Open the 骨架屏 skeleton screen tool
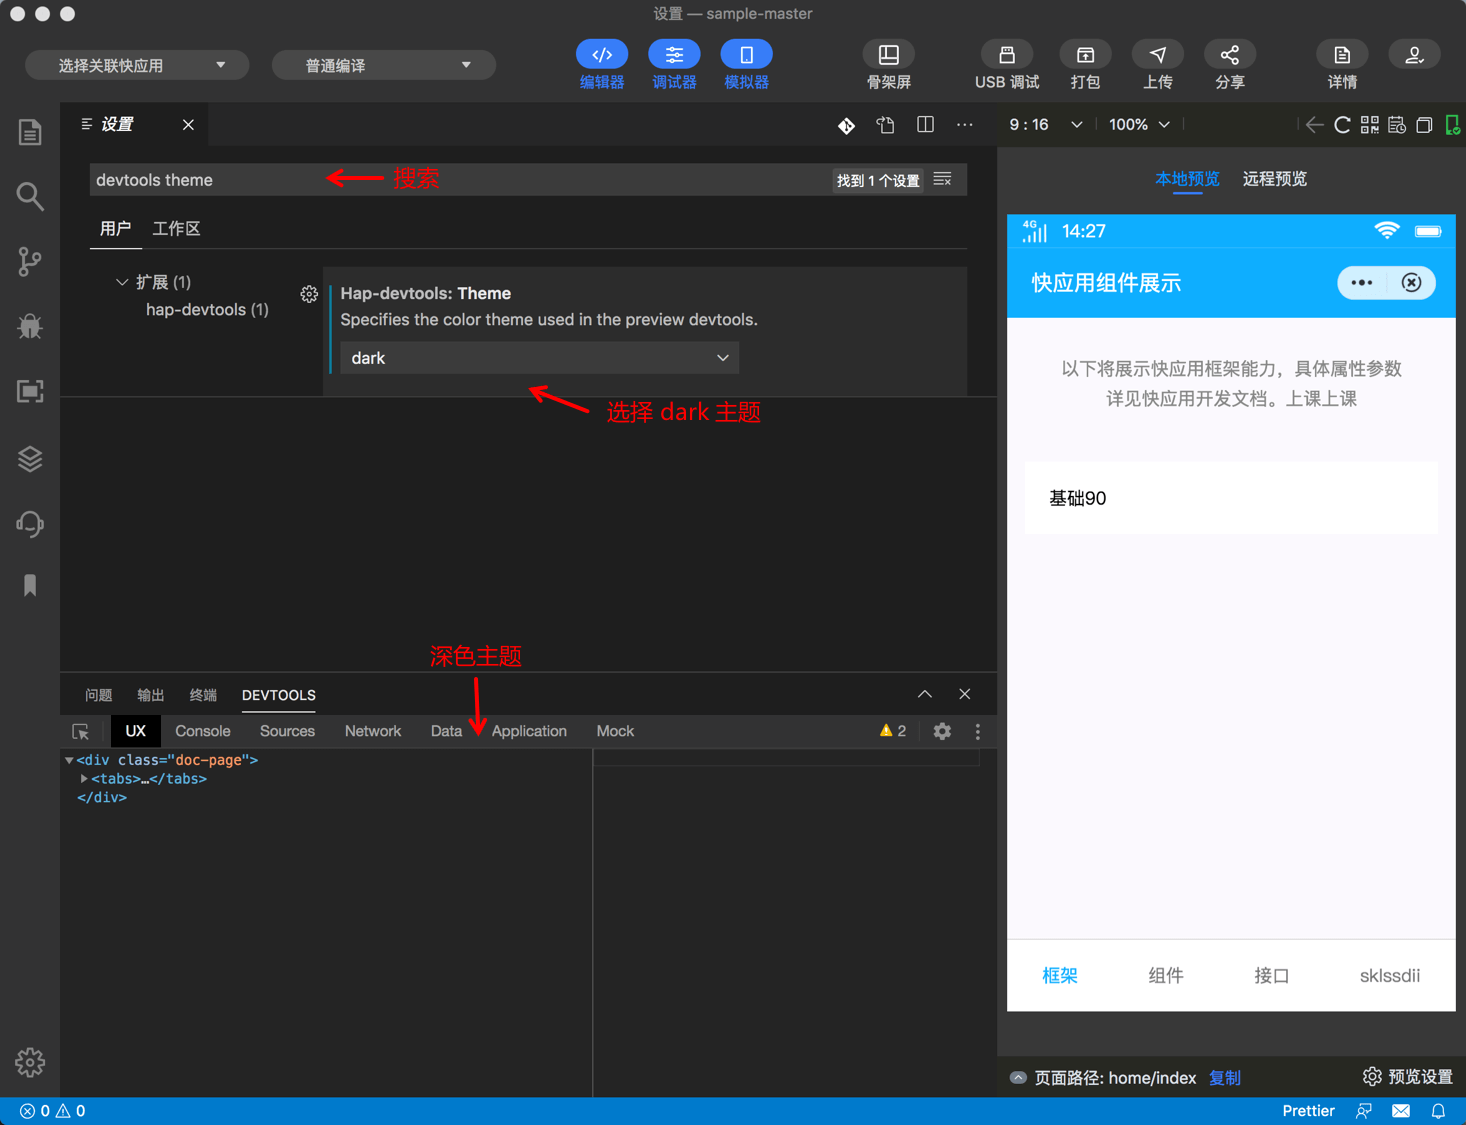The image size is (1466, 1125). [x=888, y=63]
